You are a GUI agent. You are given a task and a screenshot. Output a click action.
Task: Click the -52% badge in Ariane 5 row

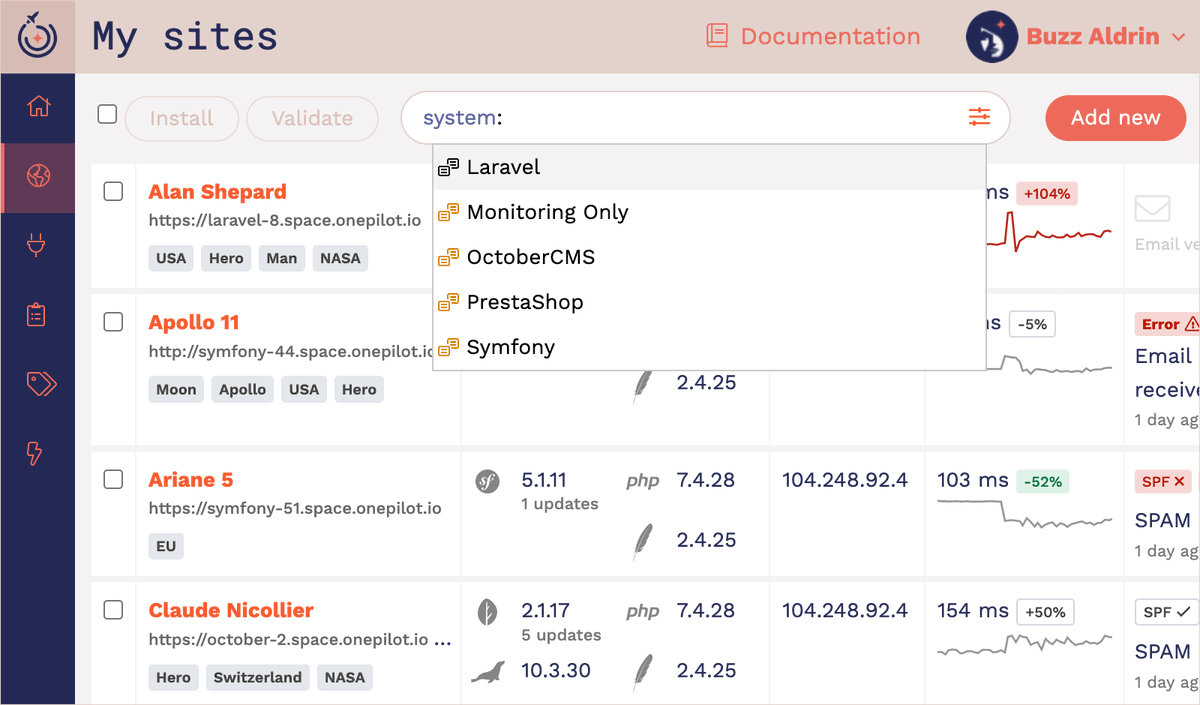1042,481
